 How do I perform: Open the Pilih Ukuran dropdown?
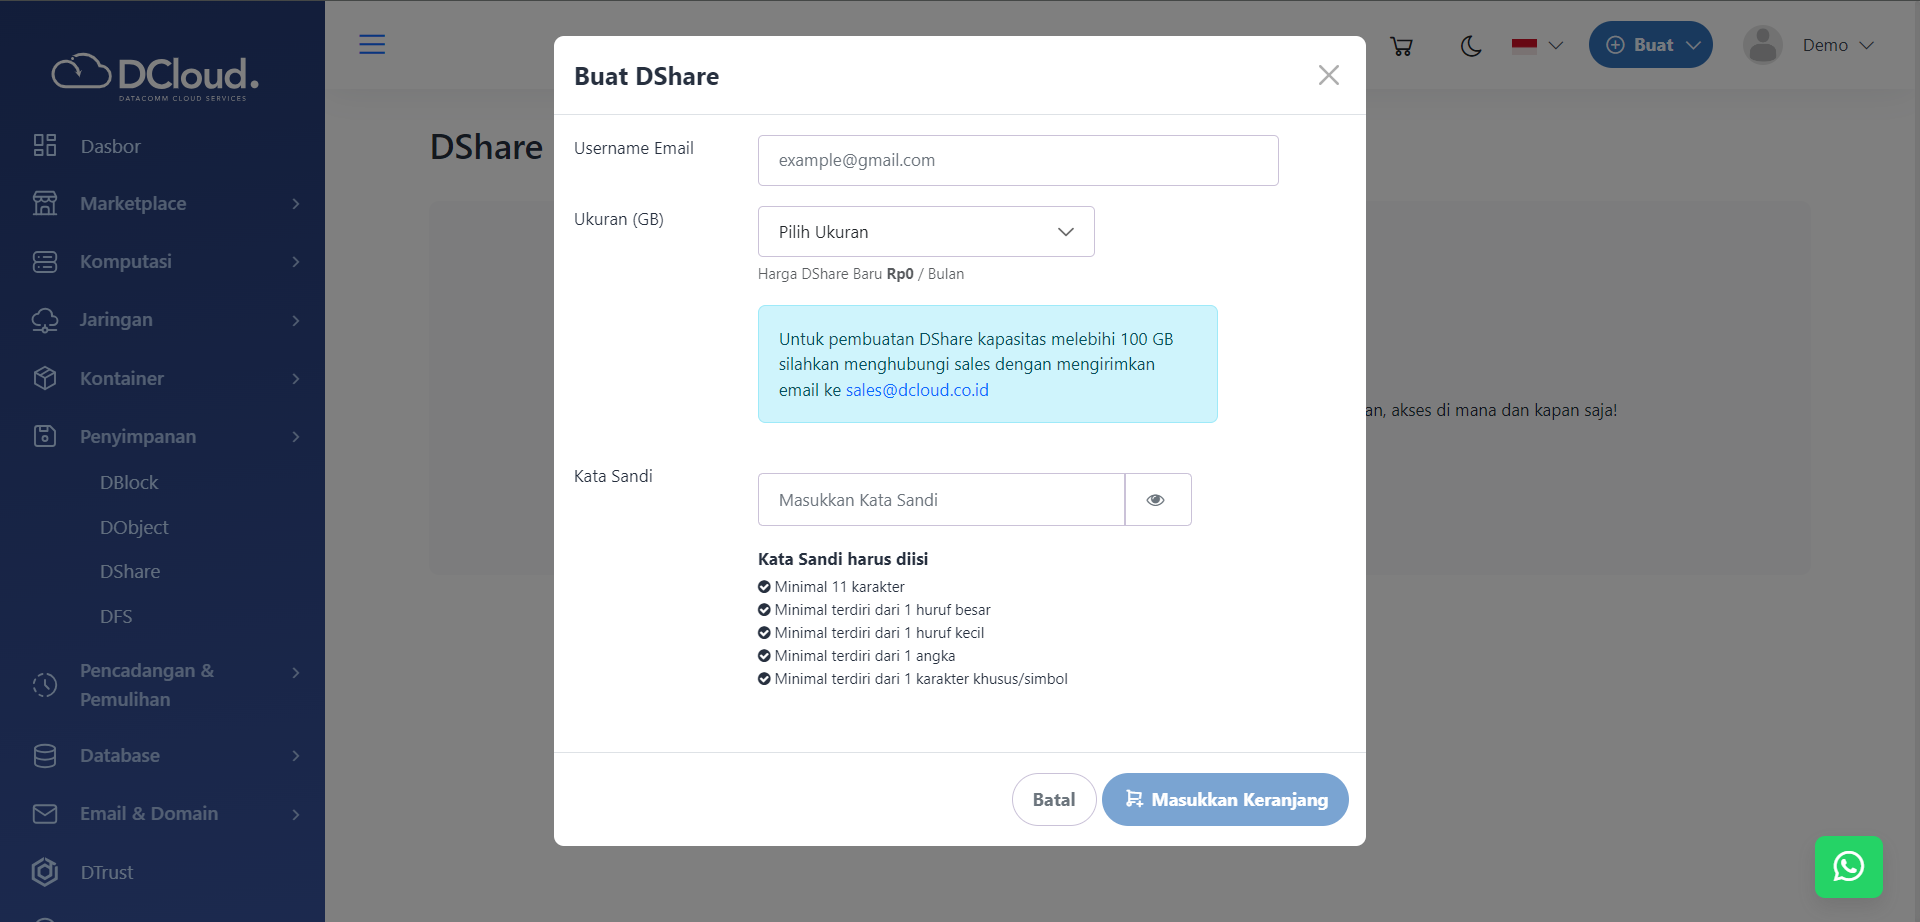coord(925,232)
